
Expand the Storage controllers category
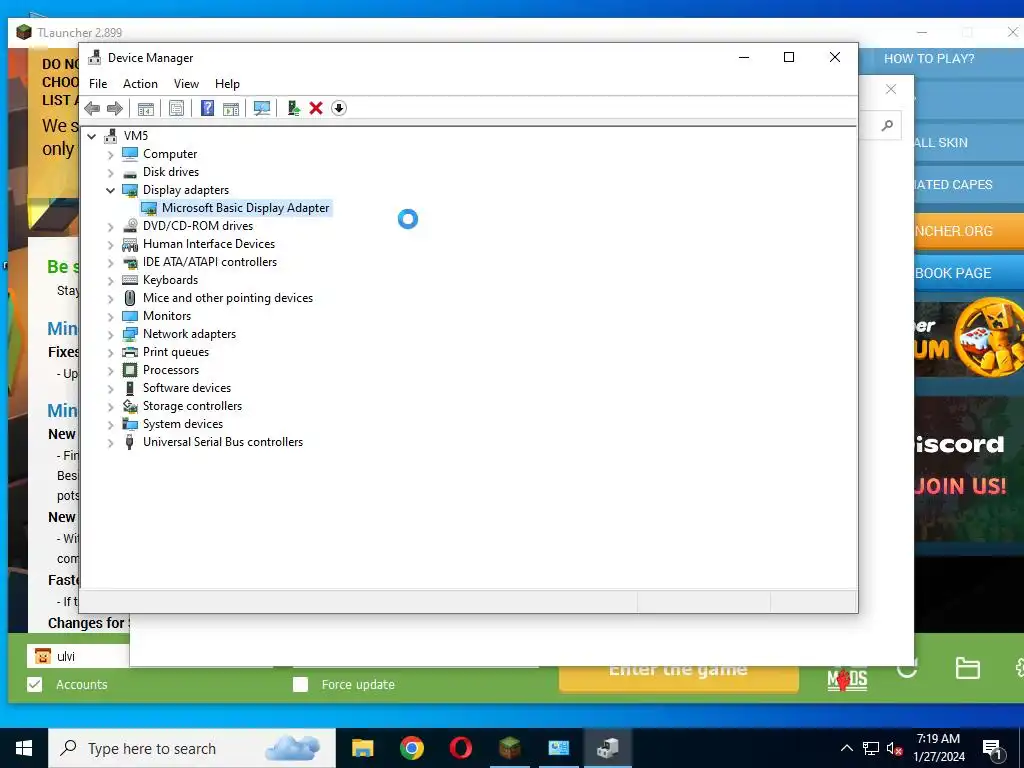pos(110,406)
